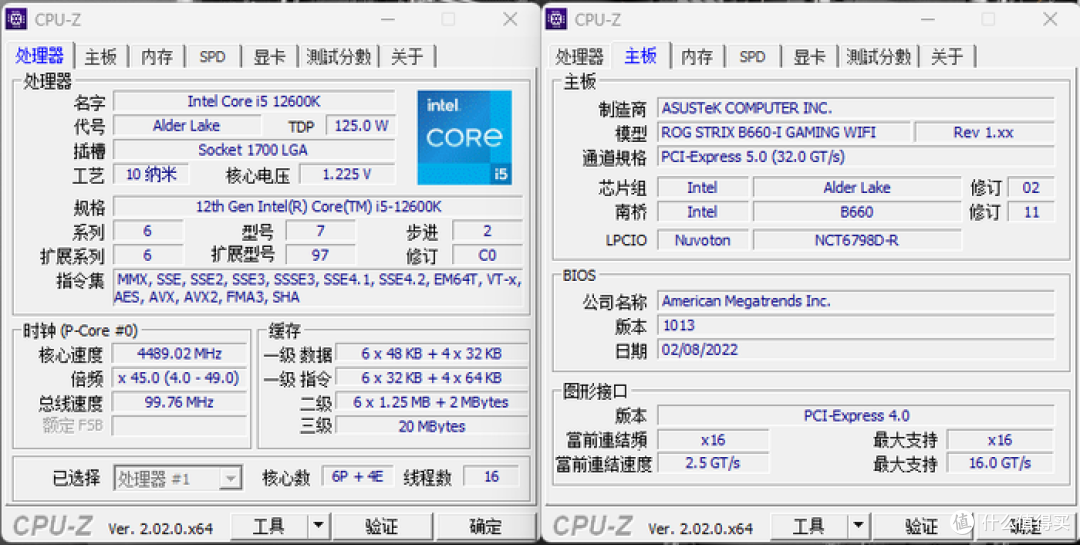Screen dimensions: 1080x545
Task: Click multiplier value x 45.0 (4.0 - 49.0)
Action: point(179,378)
